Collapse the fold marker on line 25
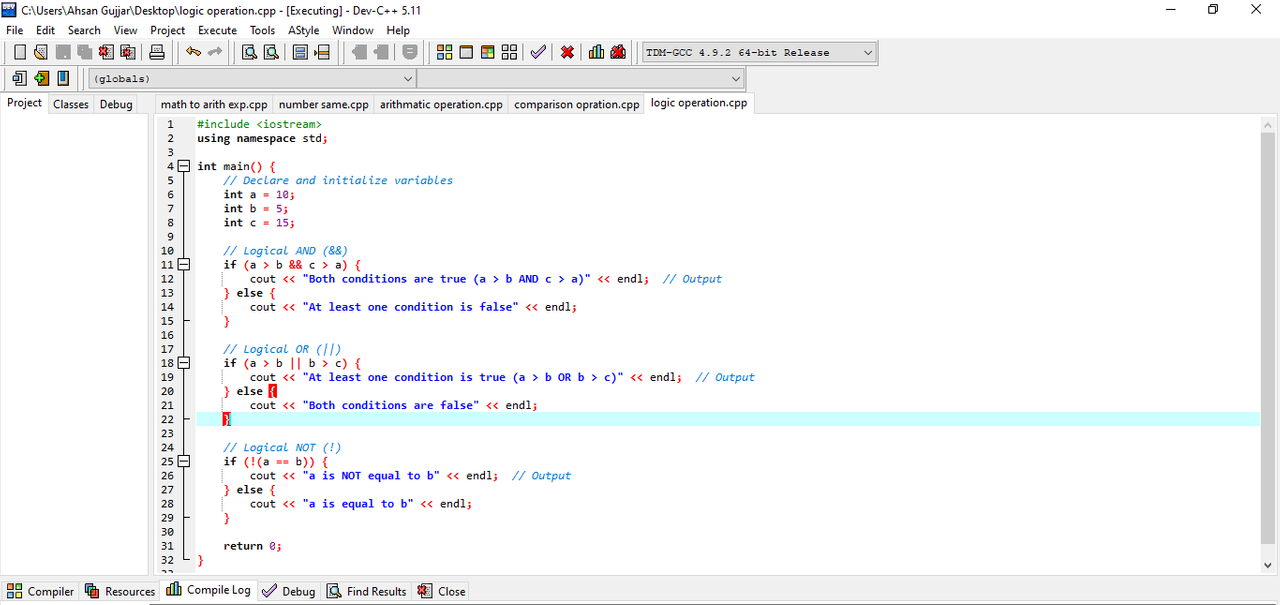Viewport: 1280px width, 605px height. pyautogui.click(x=183, y=461)
